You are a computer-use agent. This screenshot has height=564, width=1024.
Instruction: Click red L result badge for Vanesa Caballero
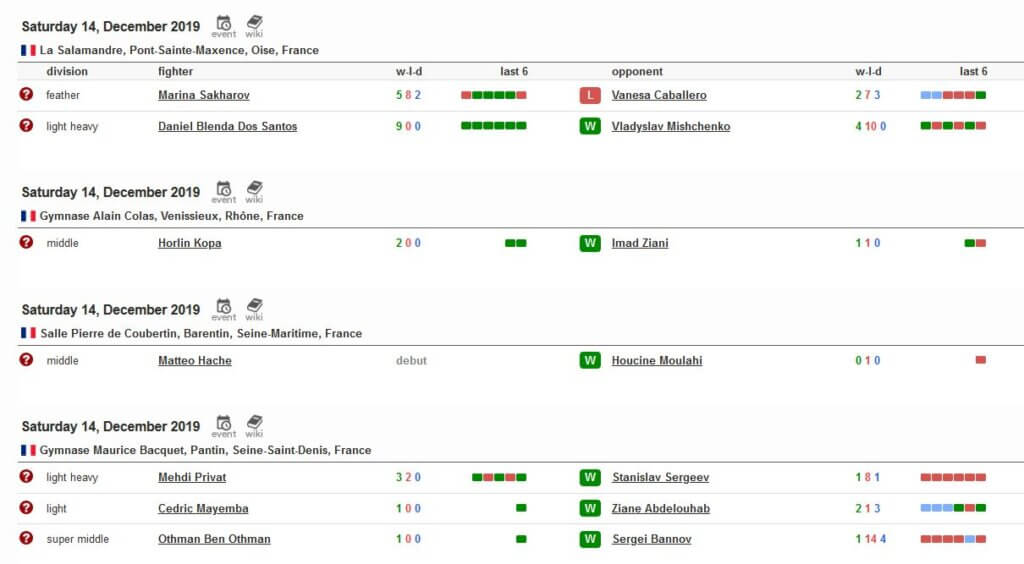[590, 95]
